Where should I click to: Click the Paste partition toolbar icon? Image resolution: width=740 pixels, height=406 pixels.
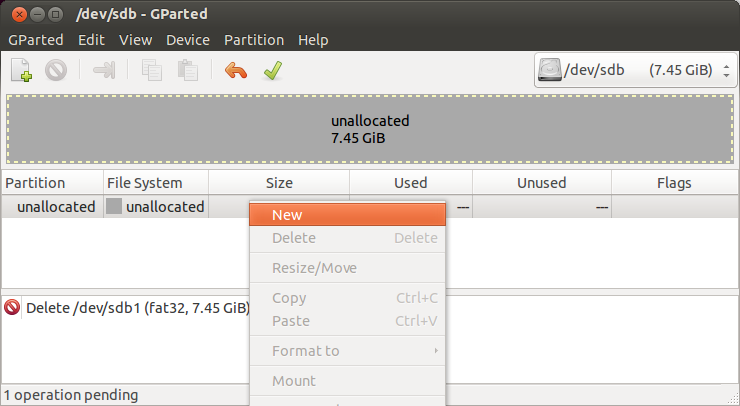[188, 70]
